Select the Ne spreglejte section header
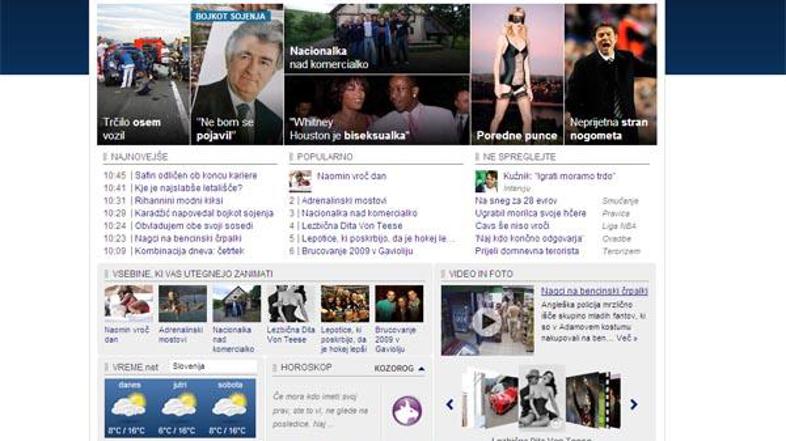786x441 pixels. pos(519,157)
